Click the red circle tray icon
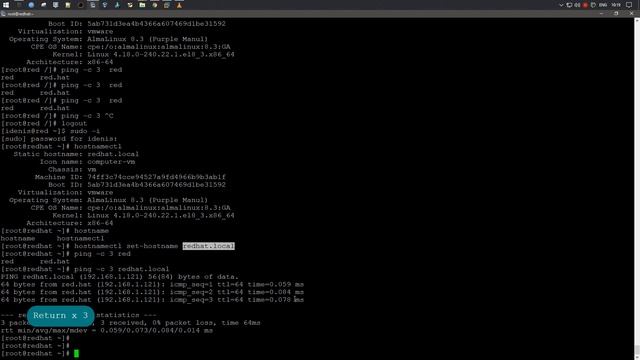The width and height of the screenshot is (640, 360). coord(585,5)
